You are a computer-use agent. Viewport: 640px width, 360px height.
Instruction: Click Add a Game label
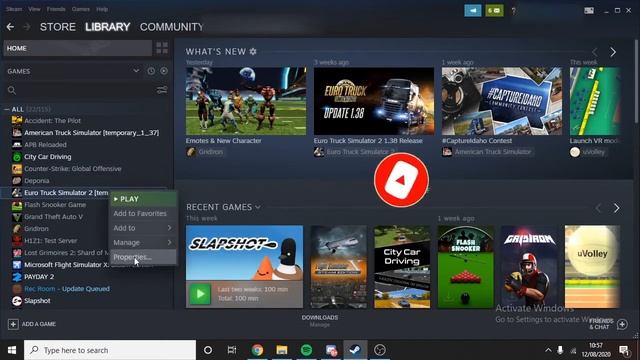[x=39, y=324]
